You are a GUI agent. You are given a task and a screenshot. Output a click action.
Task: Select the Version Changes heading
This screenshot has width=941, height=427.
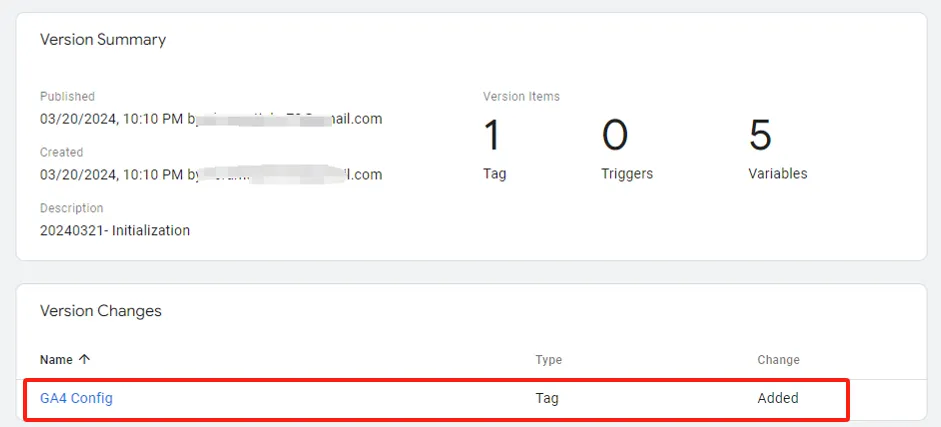(x=101, y=311)
